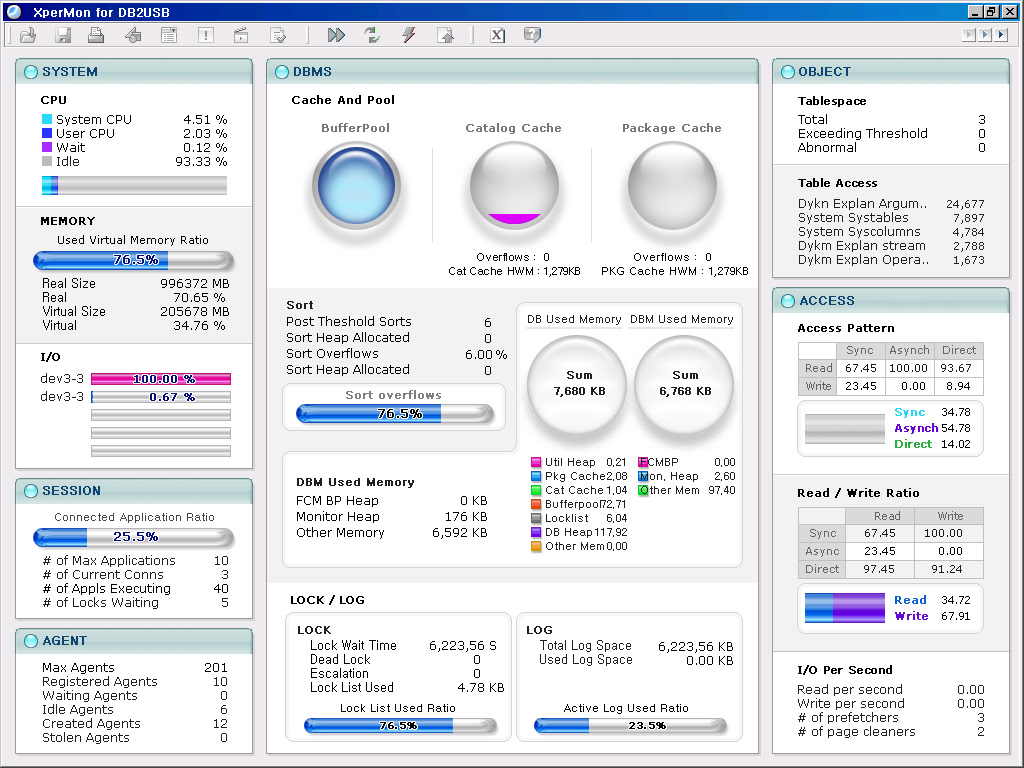Click the Catalog Cache sphere gauge
Screen dimensions: 1024x768
point(514,186)
